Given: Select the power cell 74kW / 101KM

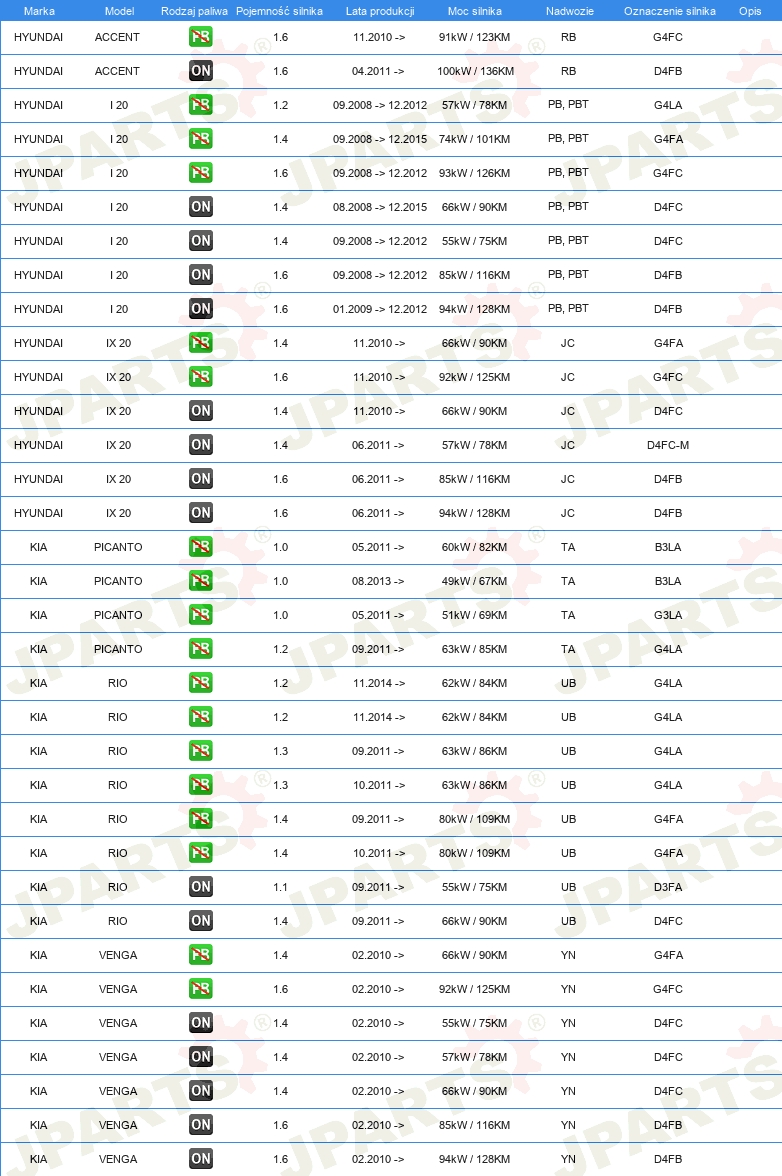Looking at the screenshot, I should pyautogui.click(x=475, y=139).
